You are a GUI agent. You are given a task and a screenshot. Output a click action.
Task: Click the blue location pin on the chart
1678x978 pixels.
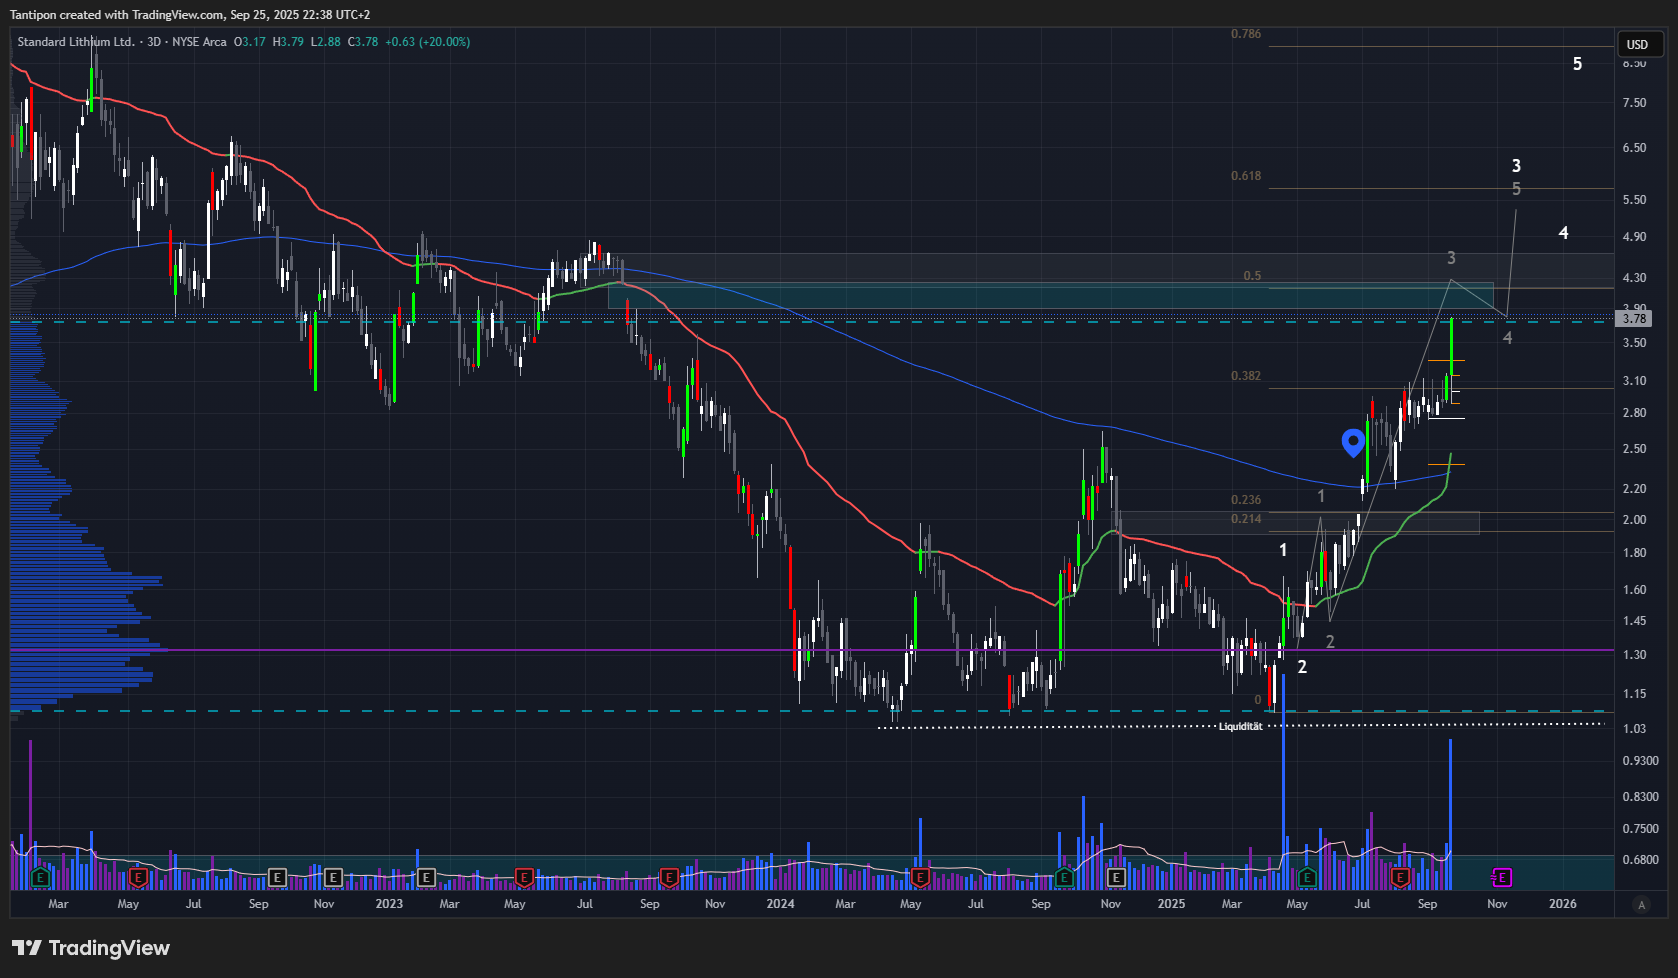[x=1352, y=442]
